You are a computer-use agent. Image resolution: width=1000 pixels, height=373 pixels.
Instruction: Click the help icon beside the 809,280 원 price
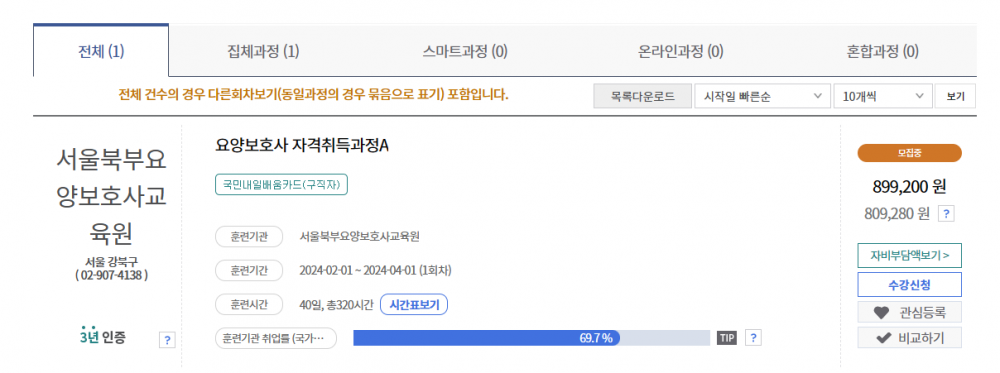[946, 214]
